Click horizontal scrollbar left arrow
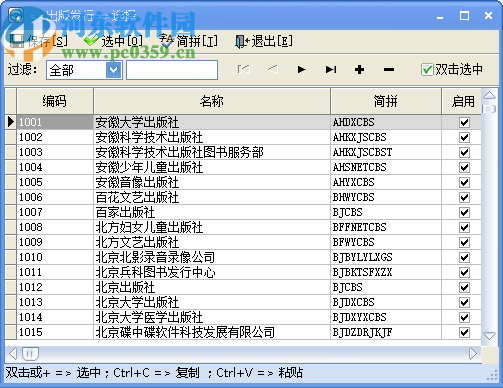503x388 pixels. pyautogui.click(x=13, y=354)
